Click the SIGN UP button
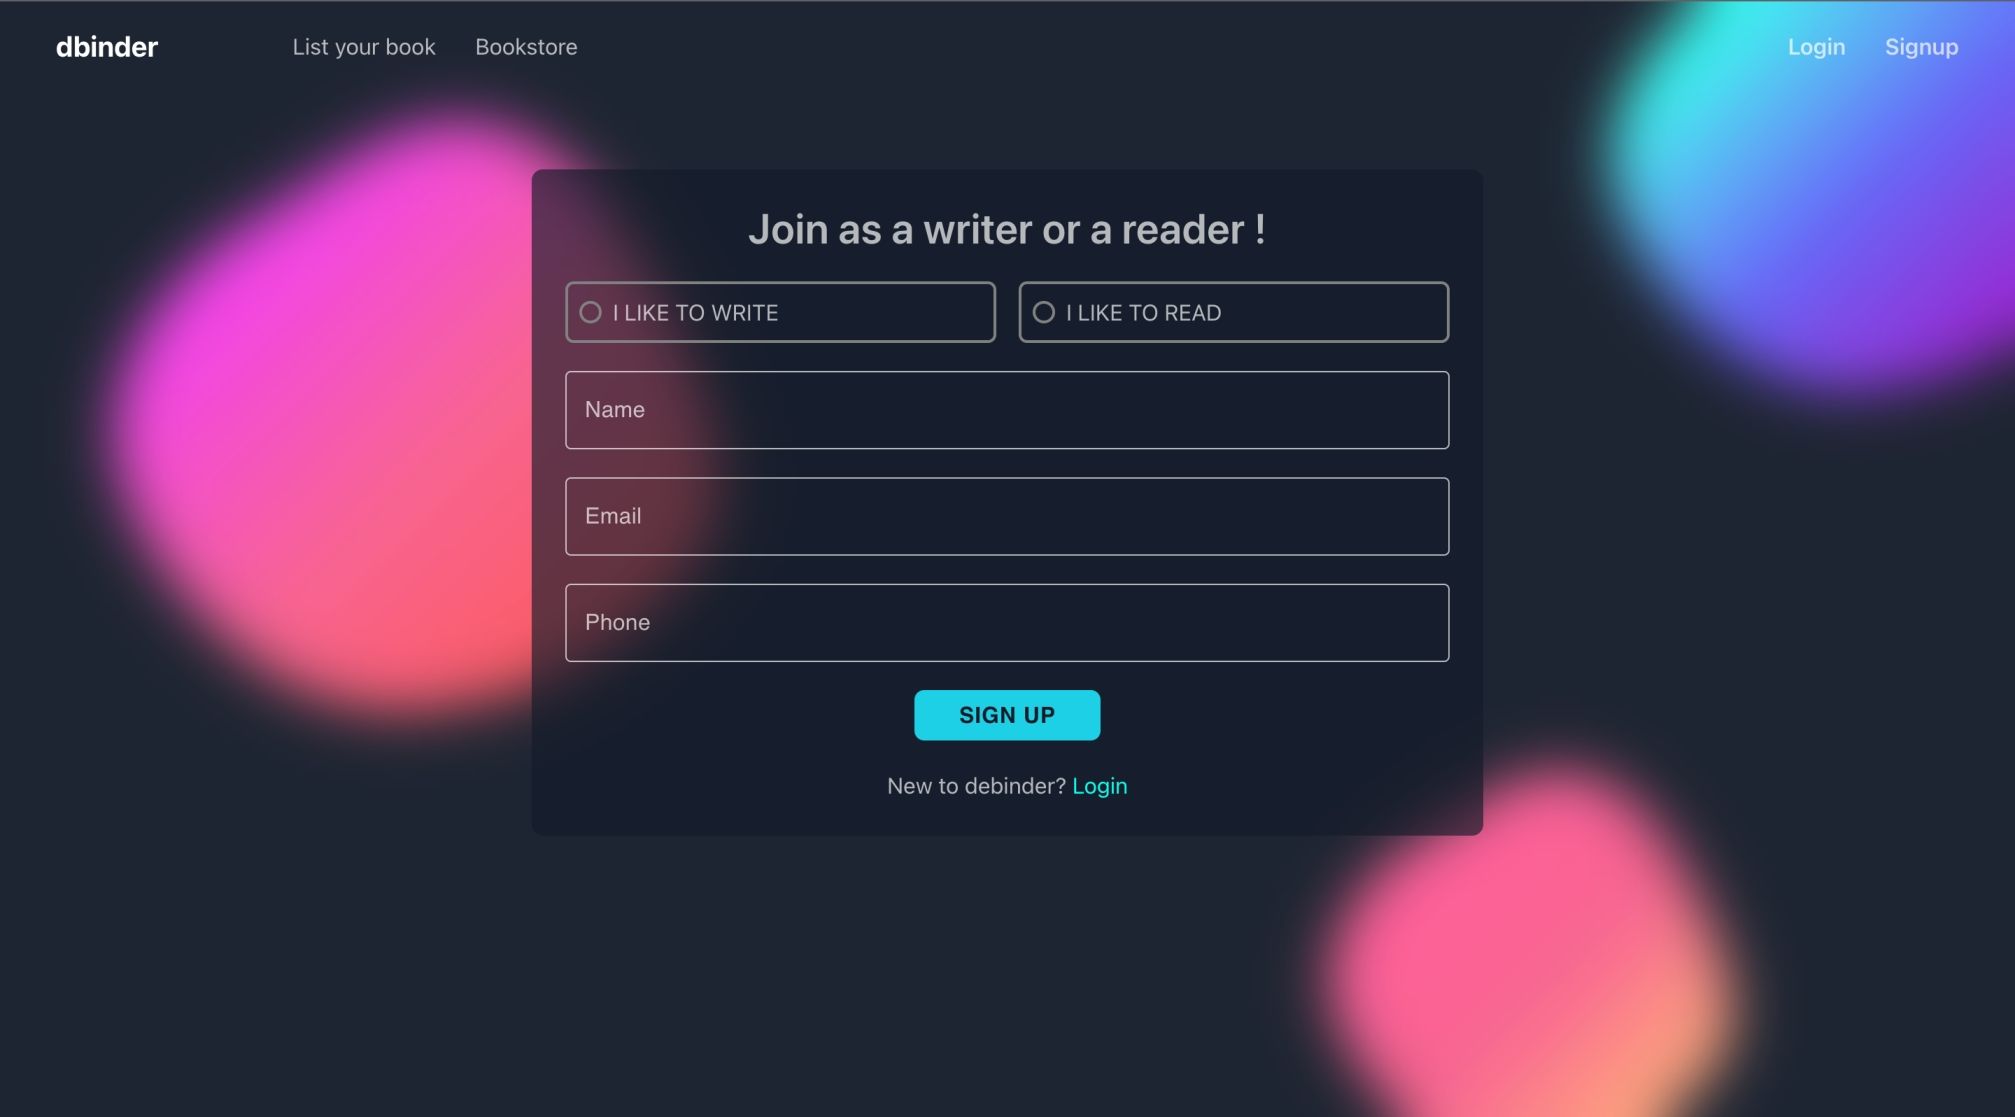2015x1117 pixels. click(x=1007, y=714)
